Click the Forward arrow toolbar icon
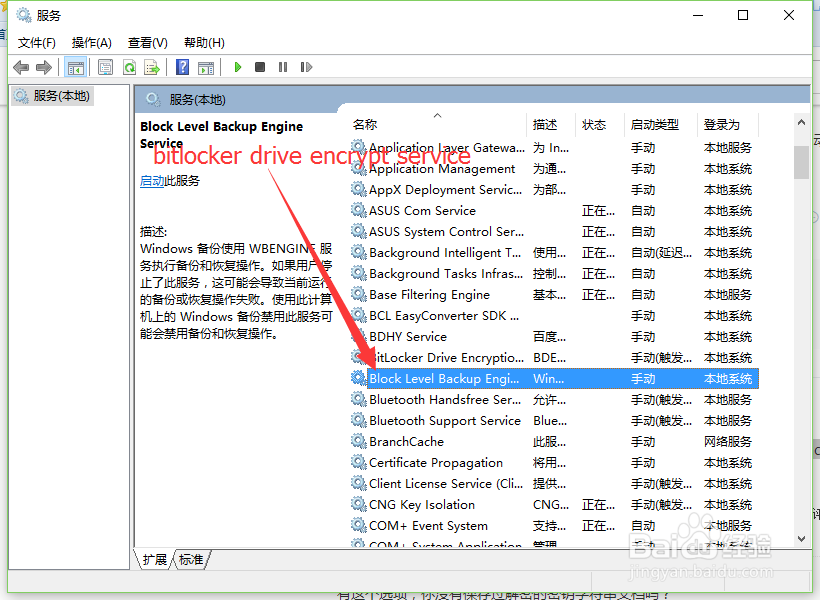Screen dimensions: 820x600 tap(44, 67)
